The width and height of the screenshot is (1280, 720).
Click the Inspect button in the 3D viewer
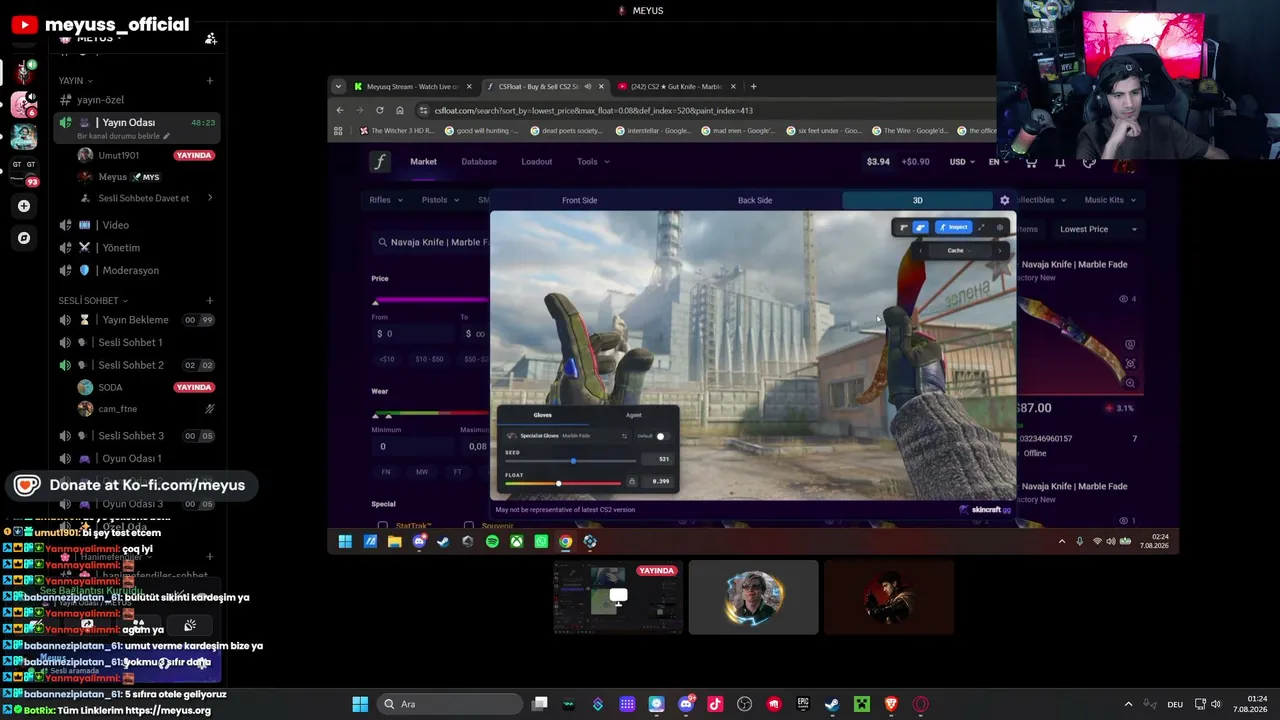click(953, 227)
